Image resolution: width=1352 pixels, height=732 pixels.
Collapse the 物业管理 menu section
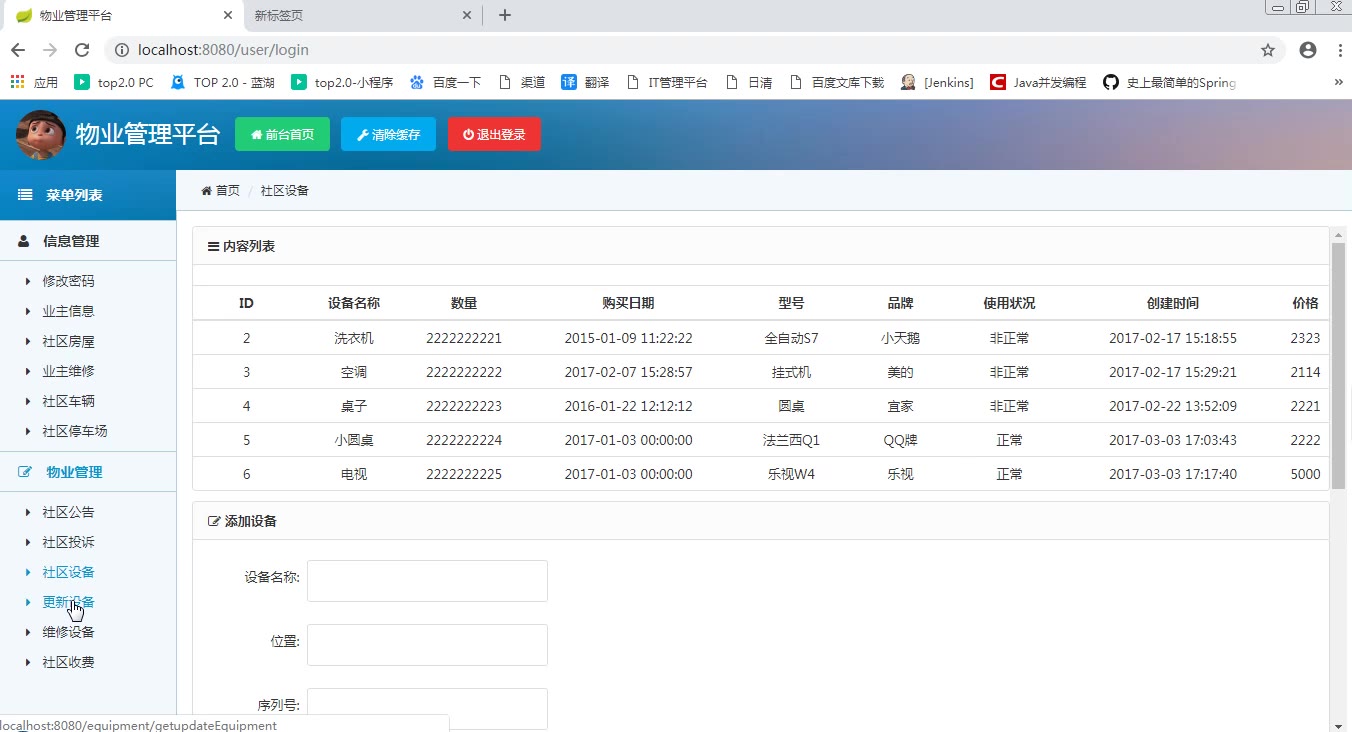click(x=74, y=472)
